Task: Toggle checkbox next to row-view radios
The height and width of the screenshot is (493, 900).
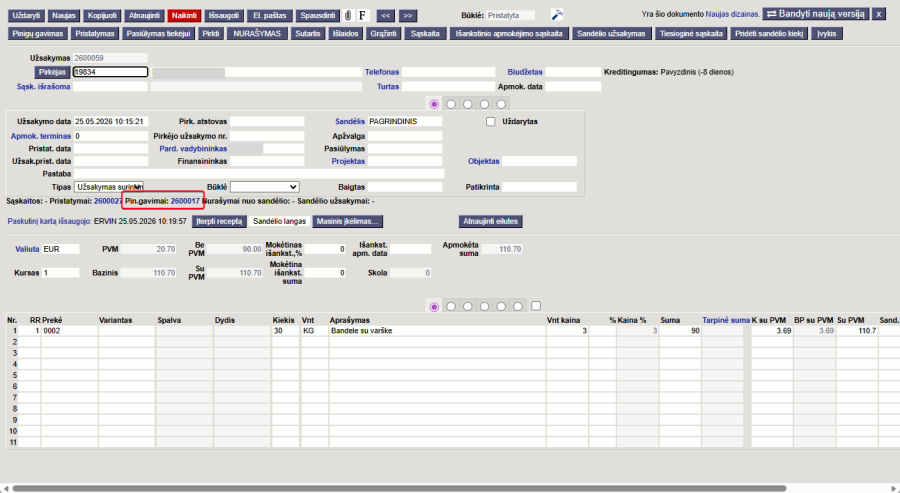Action: point(536,306)
